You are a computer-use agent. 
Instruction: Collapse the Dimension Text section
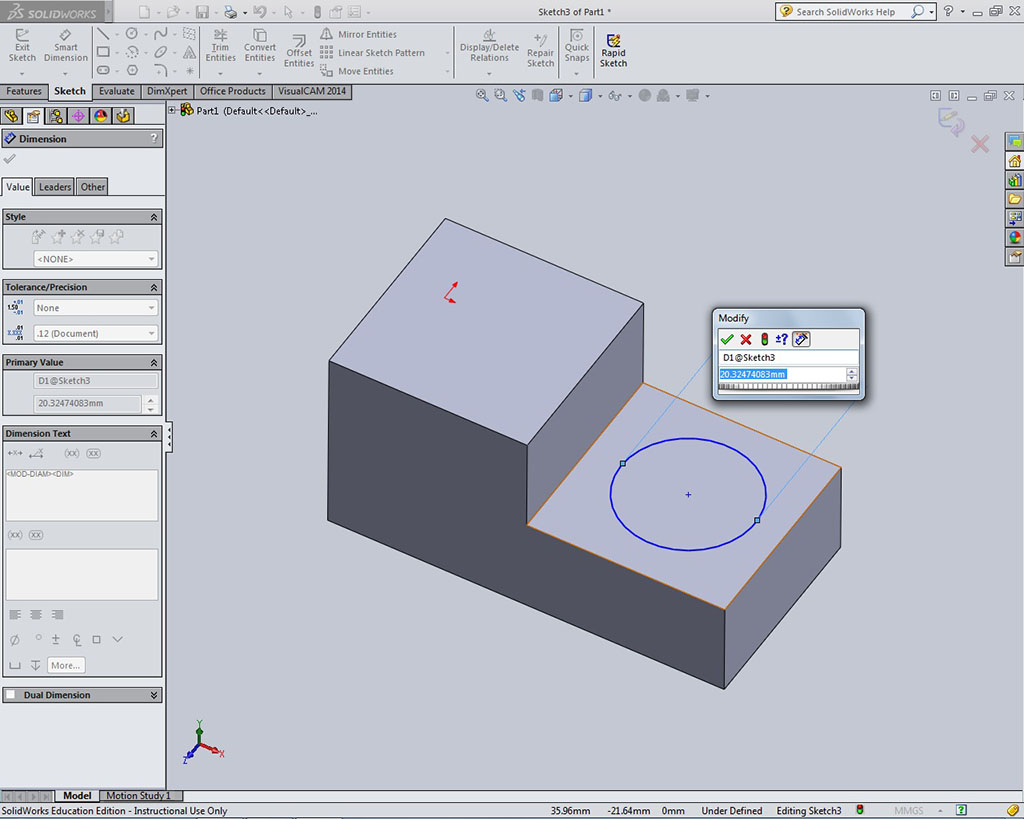point(154,434)
